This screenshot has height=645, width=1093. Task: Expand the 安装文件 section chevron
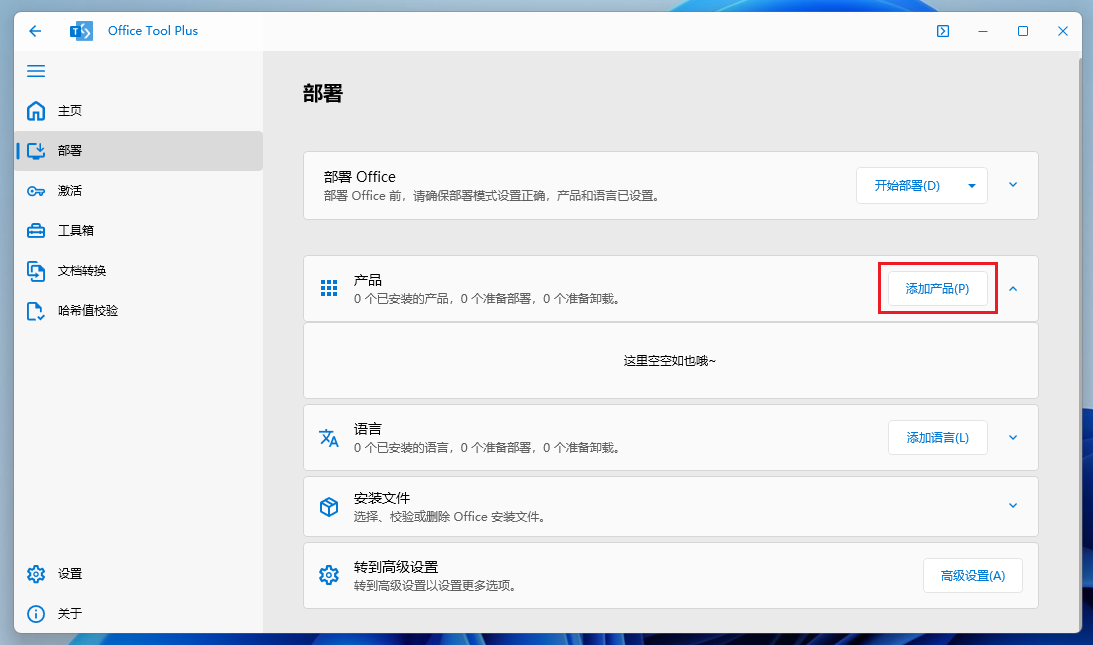tap(1013, 506)
